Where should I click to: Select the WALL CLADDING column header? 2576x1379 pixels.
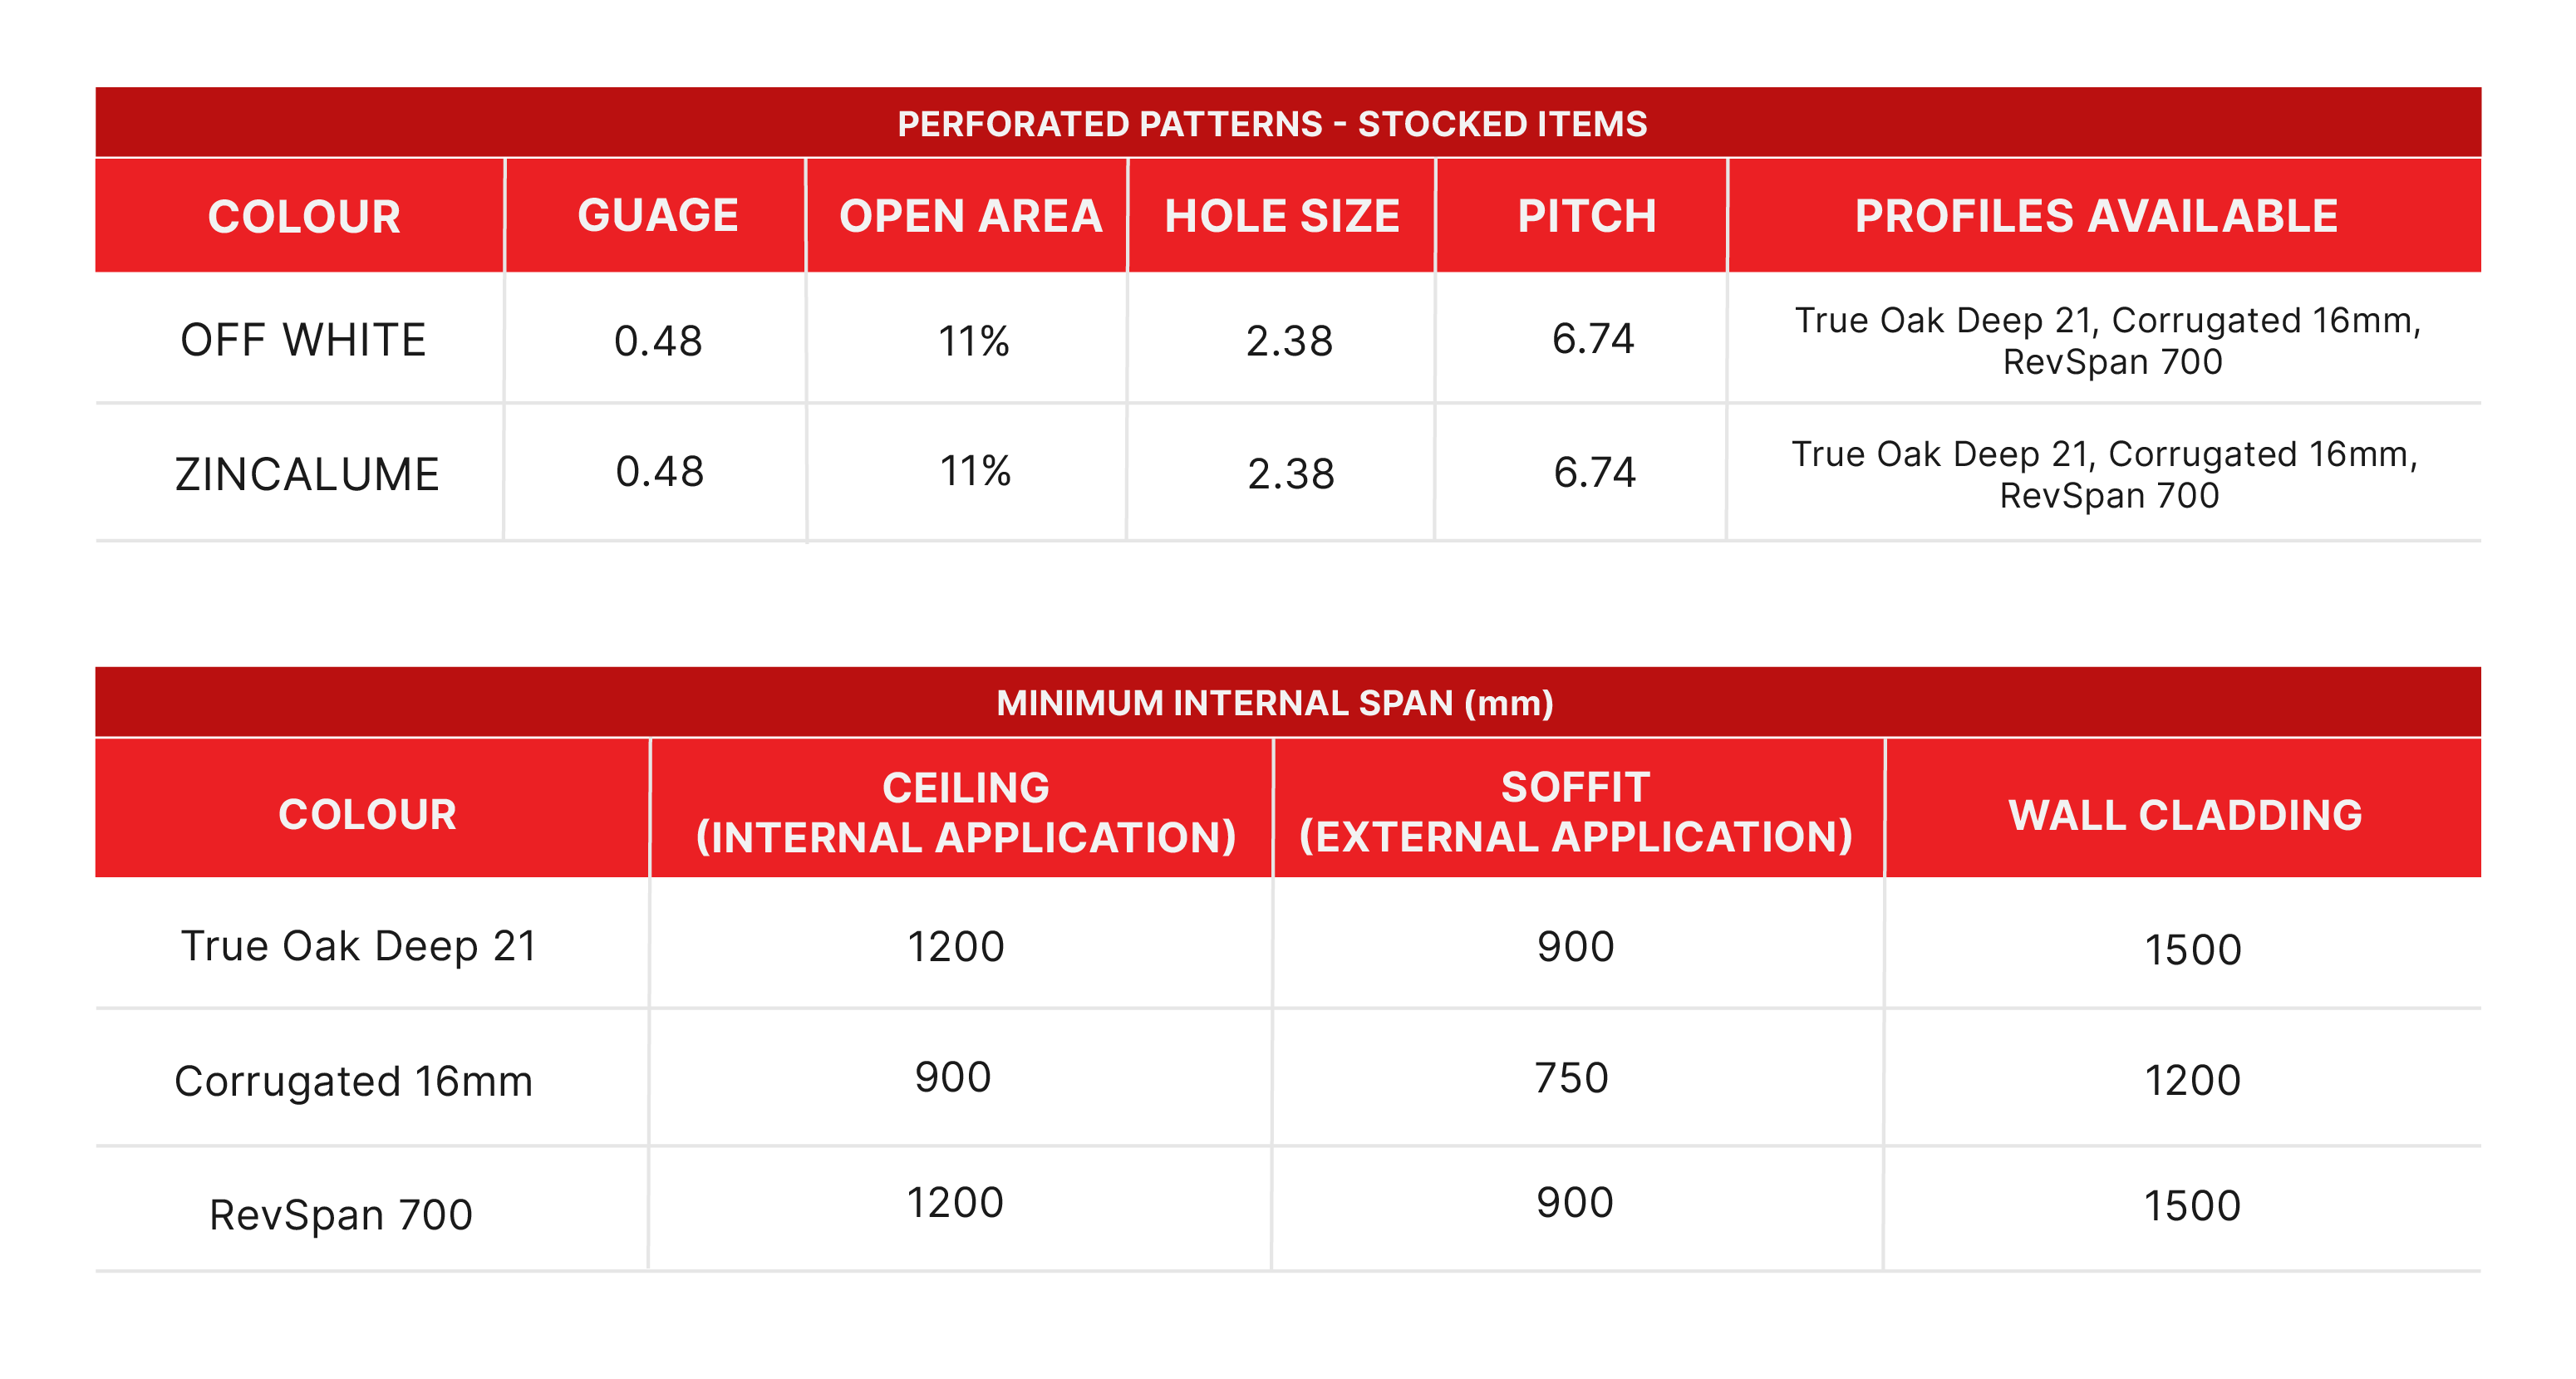[2185, 815]
